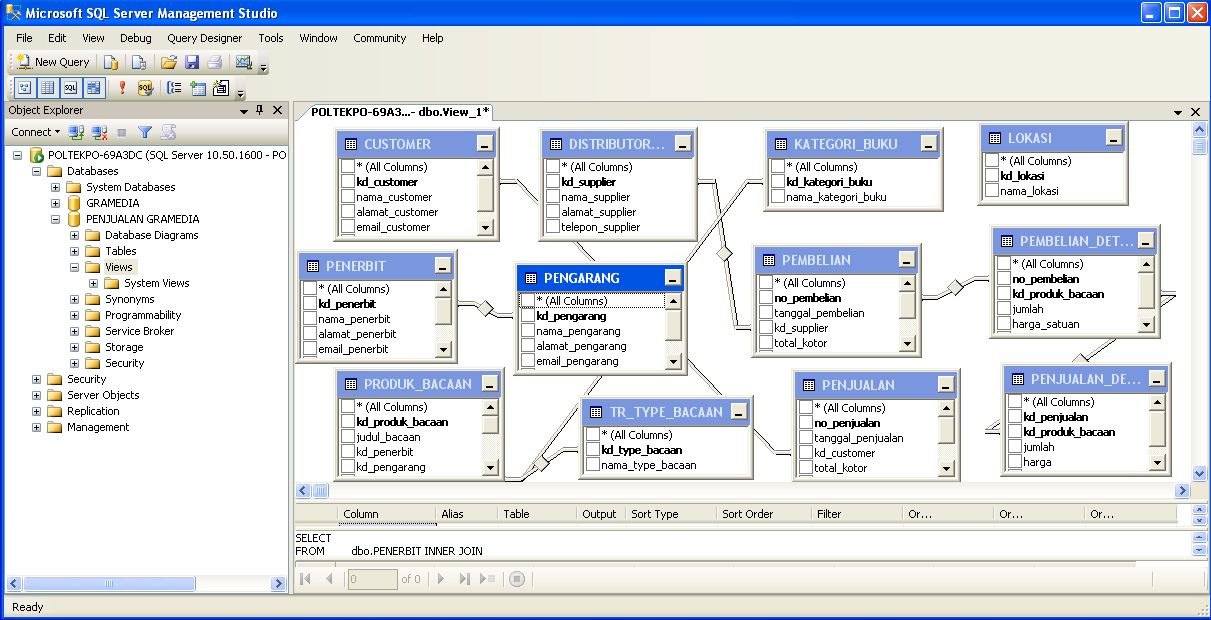
Task: Check nama_pengarang in the PENGARANG table
Action: coord(528,331)
